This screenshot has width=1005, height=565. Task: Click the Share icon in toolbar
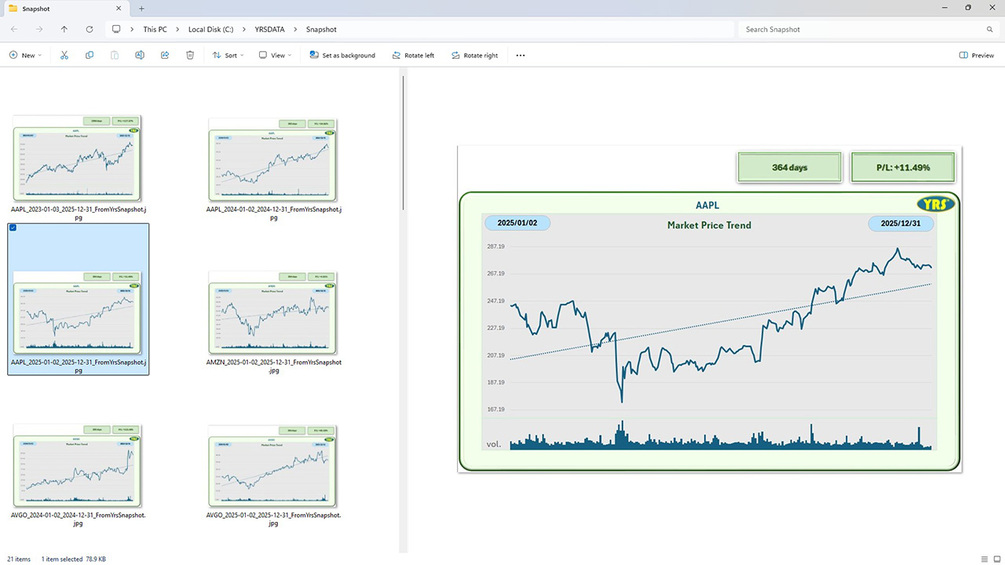pyautogui.click(x=165, y=55)
